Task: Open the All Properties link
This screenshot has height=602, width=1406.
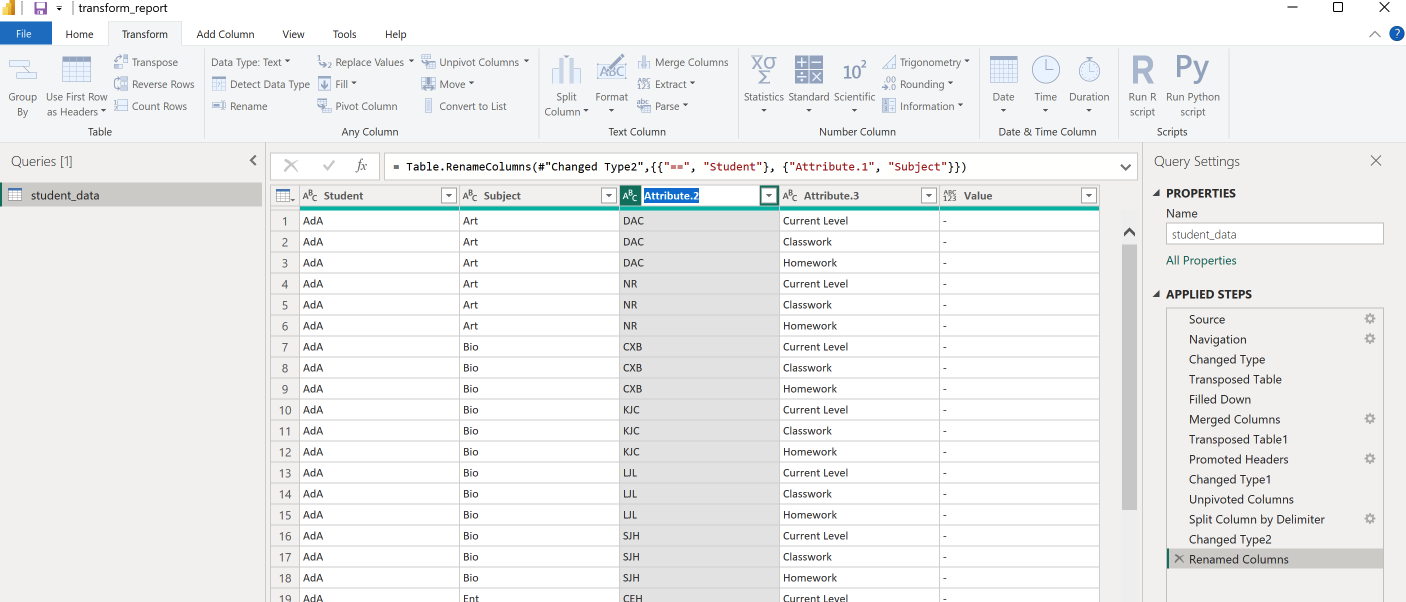Action: pyautogui.click(x=1201, y=260)
